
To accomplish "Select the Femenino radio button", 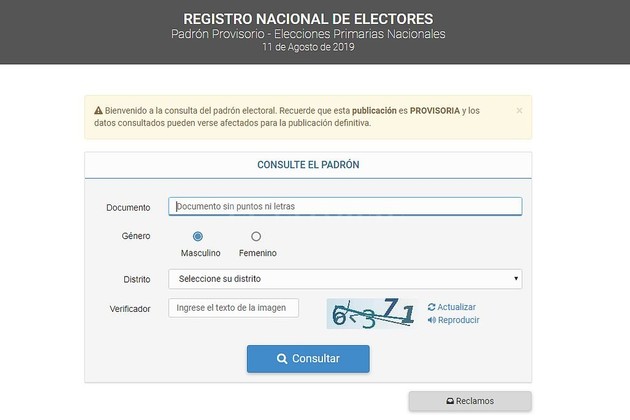I will click(x=256, y=236).
